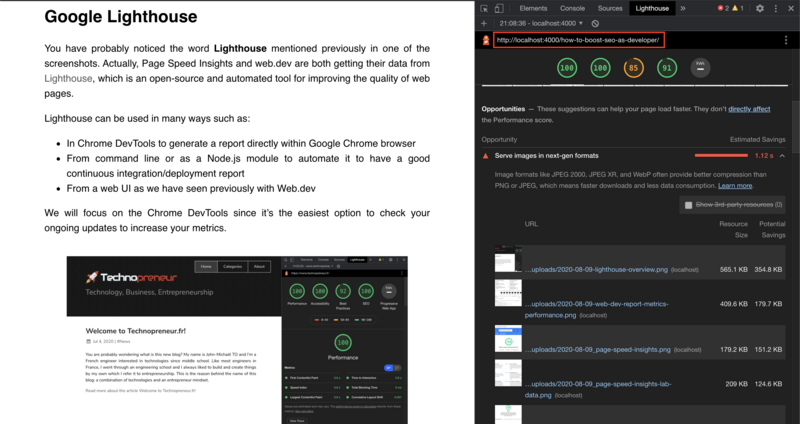Jump to Best Practices score gauge 85
Image resolution: width=800 pixels, height=424 pixels.
633,68
